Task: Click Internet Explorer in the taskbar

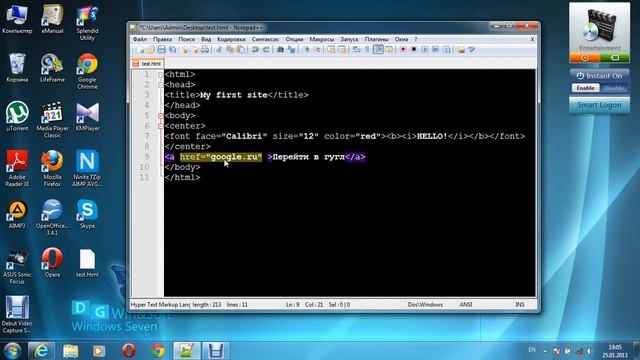Action: coord(41,351)
